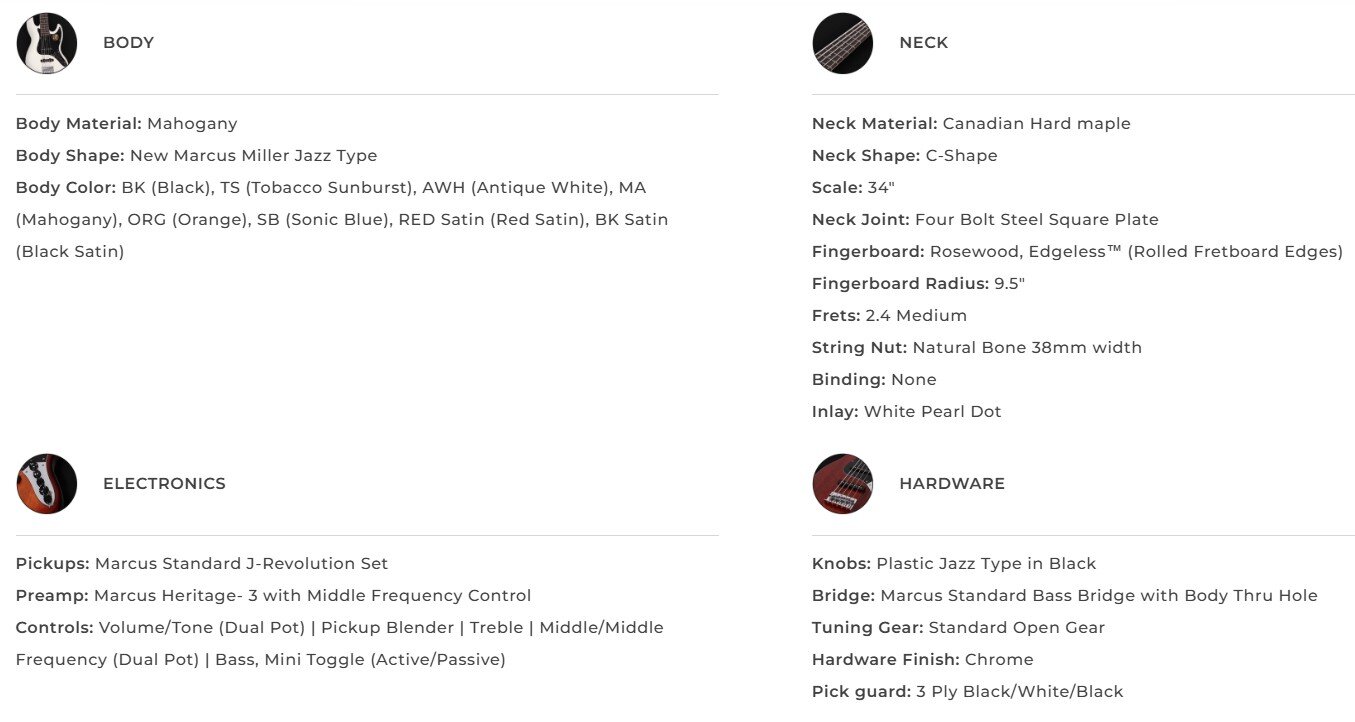Click the Body Color label
Image resolution: width=1355 pixels, height=722 pixels.
coord(66,188)
